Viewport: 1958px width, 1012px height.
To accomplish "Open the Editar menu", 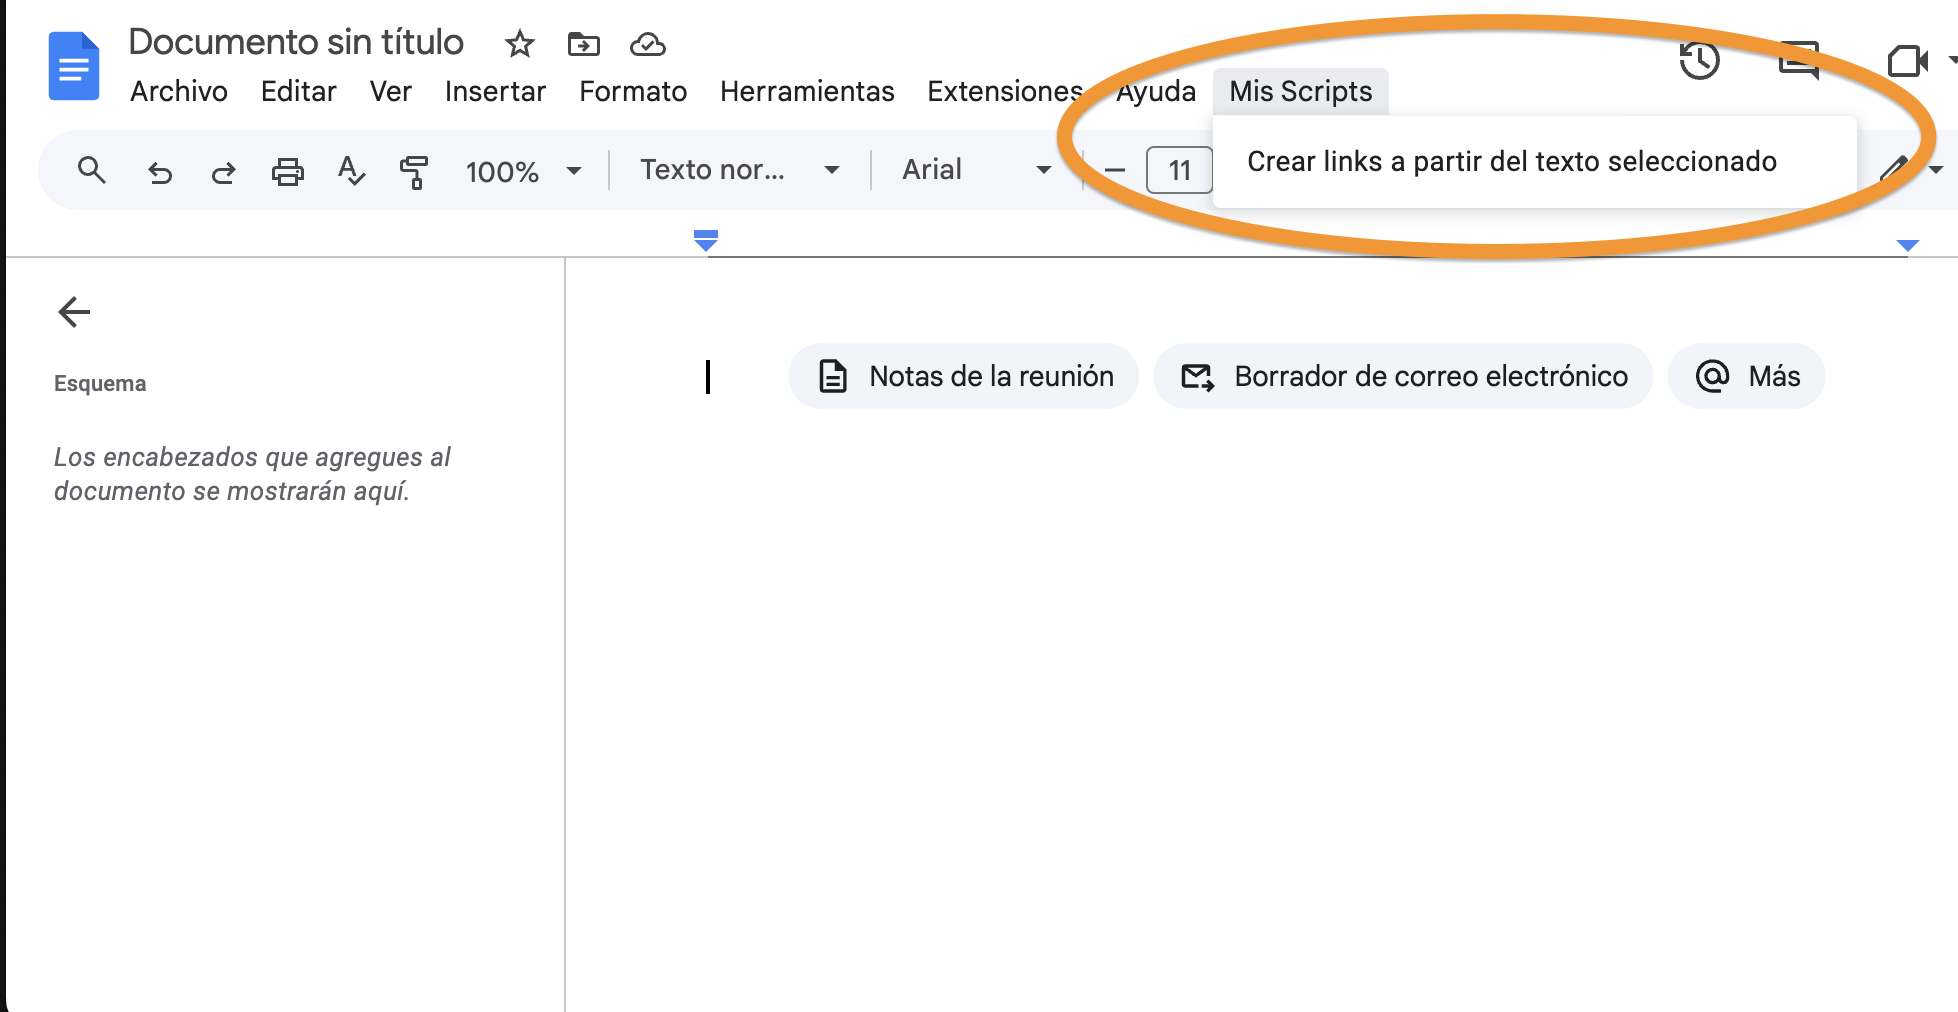I will point(298,91).
